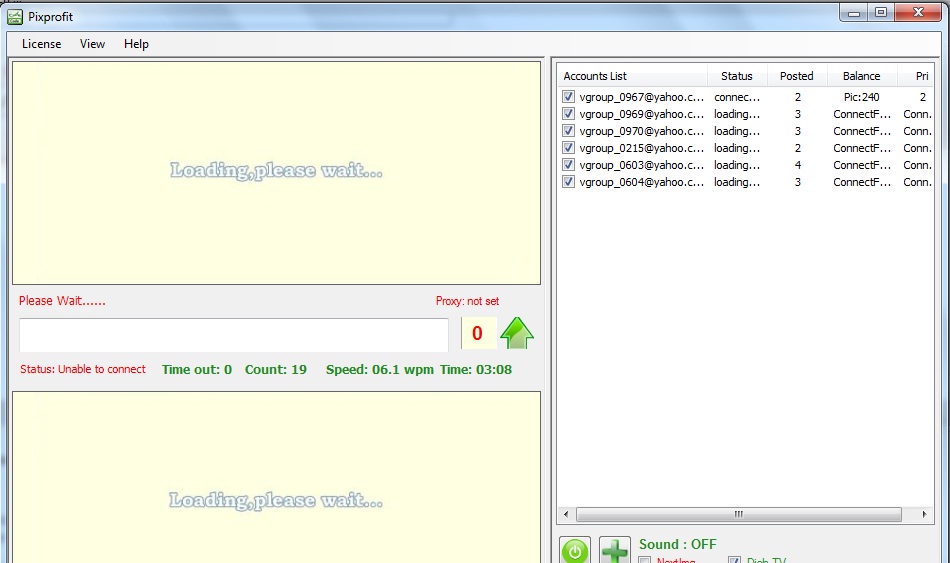Click the Proxy: not set label
The image size is (950, 563).
[x=467, y=301]
